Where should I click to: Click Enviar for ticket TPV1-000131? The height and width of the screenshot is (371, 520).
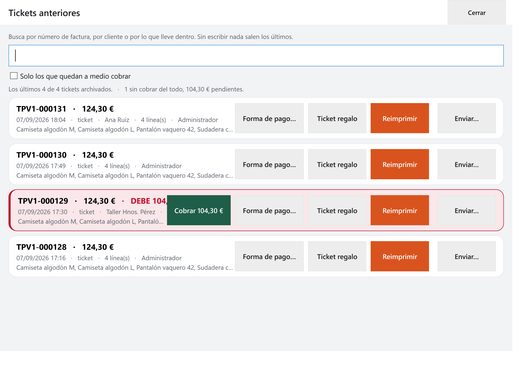[x=466, y=118]
